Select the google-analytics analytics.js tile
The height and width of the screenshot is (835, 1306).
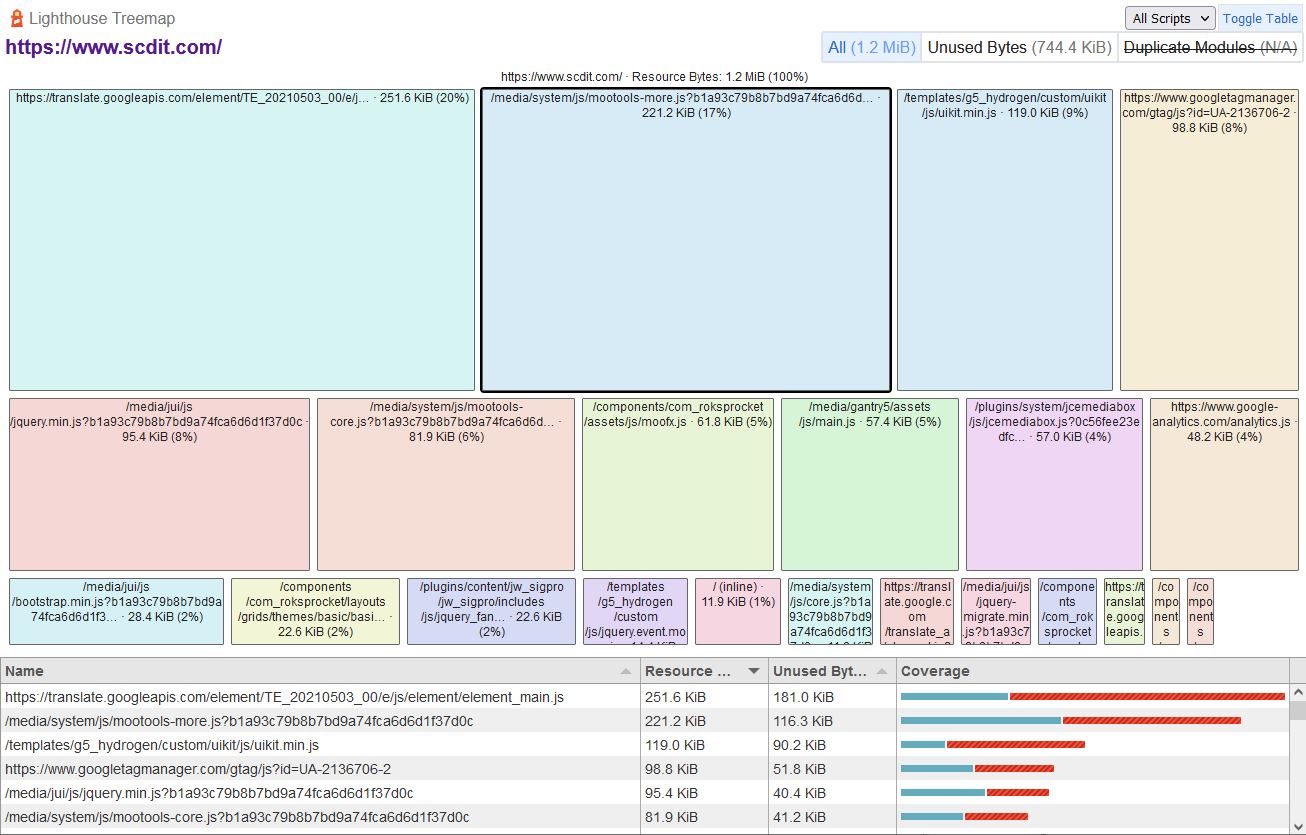[1223, 485]
